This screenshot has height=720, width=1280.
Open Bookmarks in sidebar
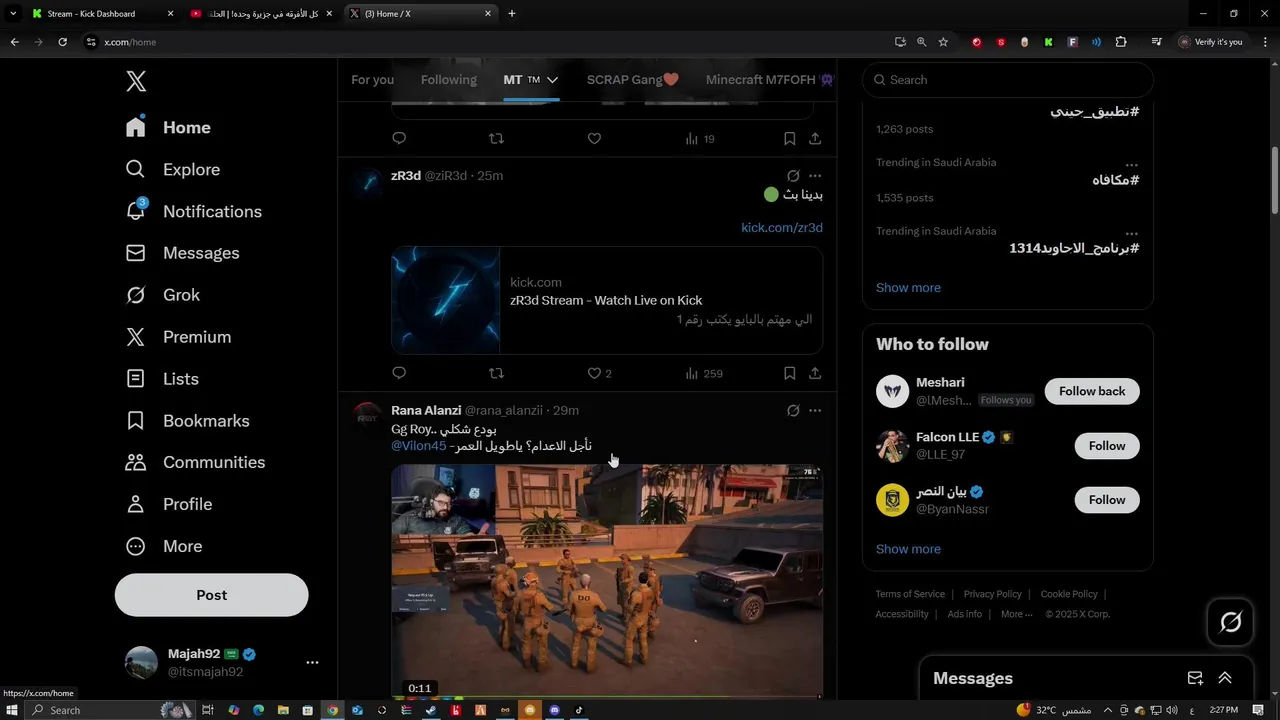point(187,422)
